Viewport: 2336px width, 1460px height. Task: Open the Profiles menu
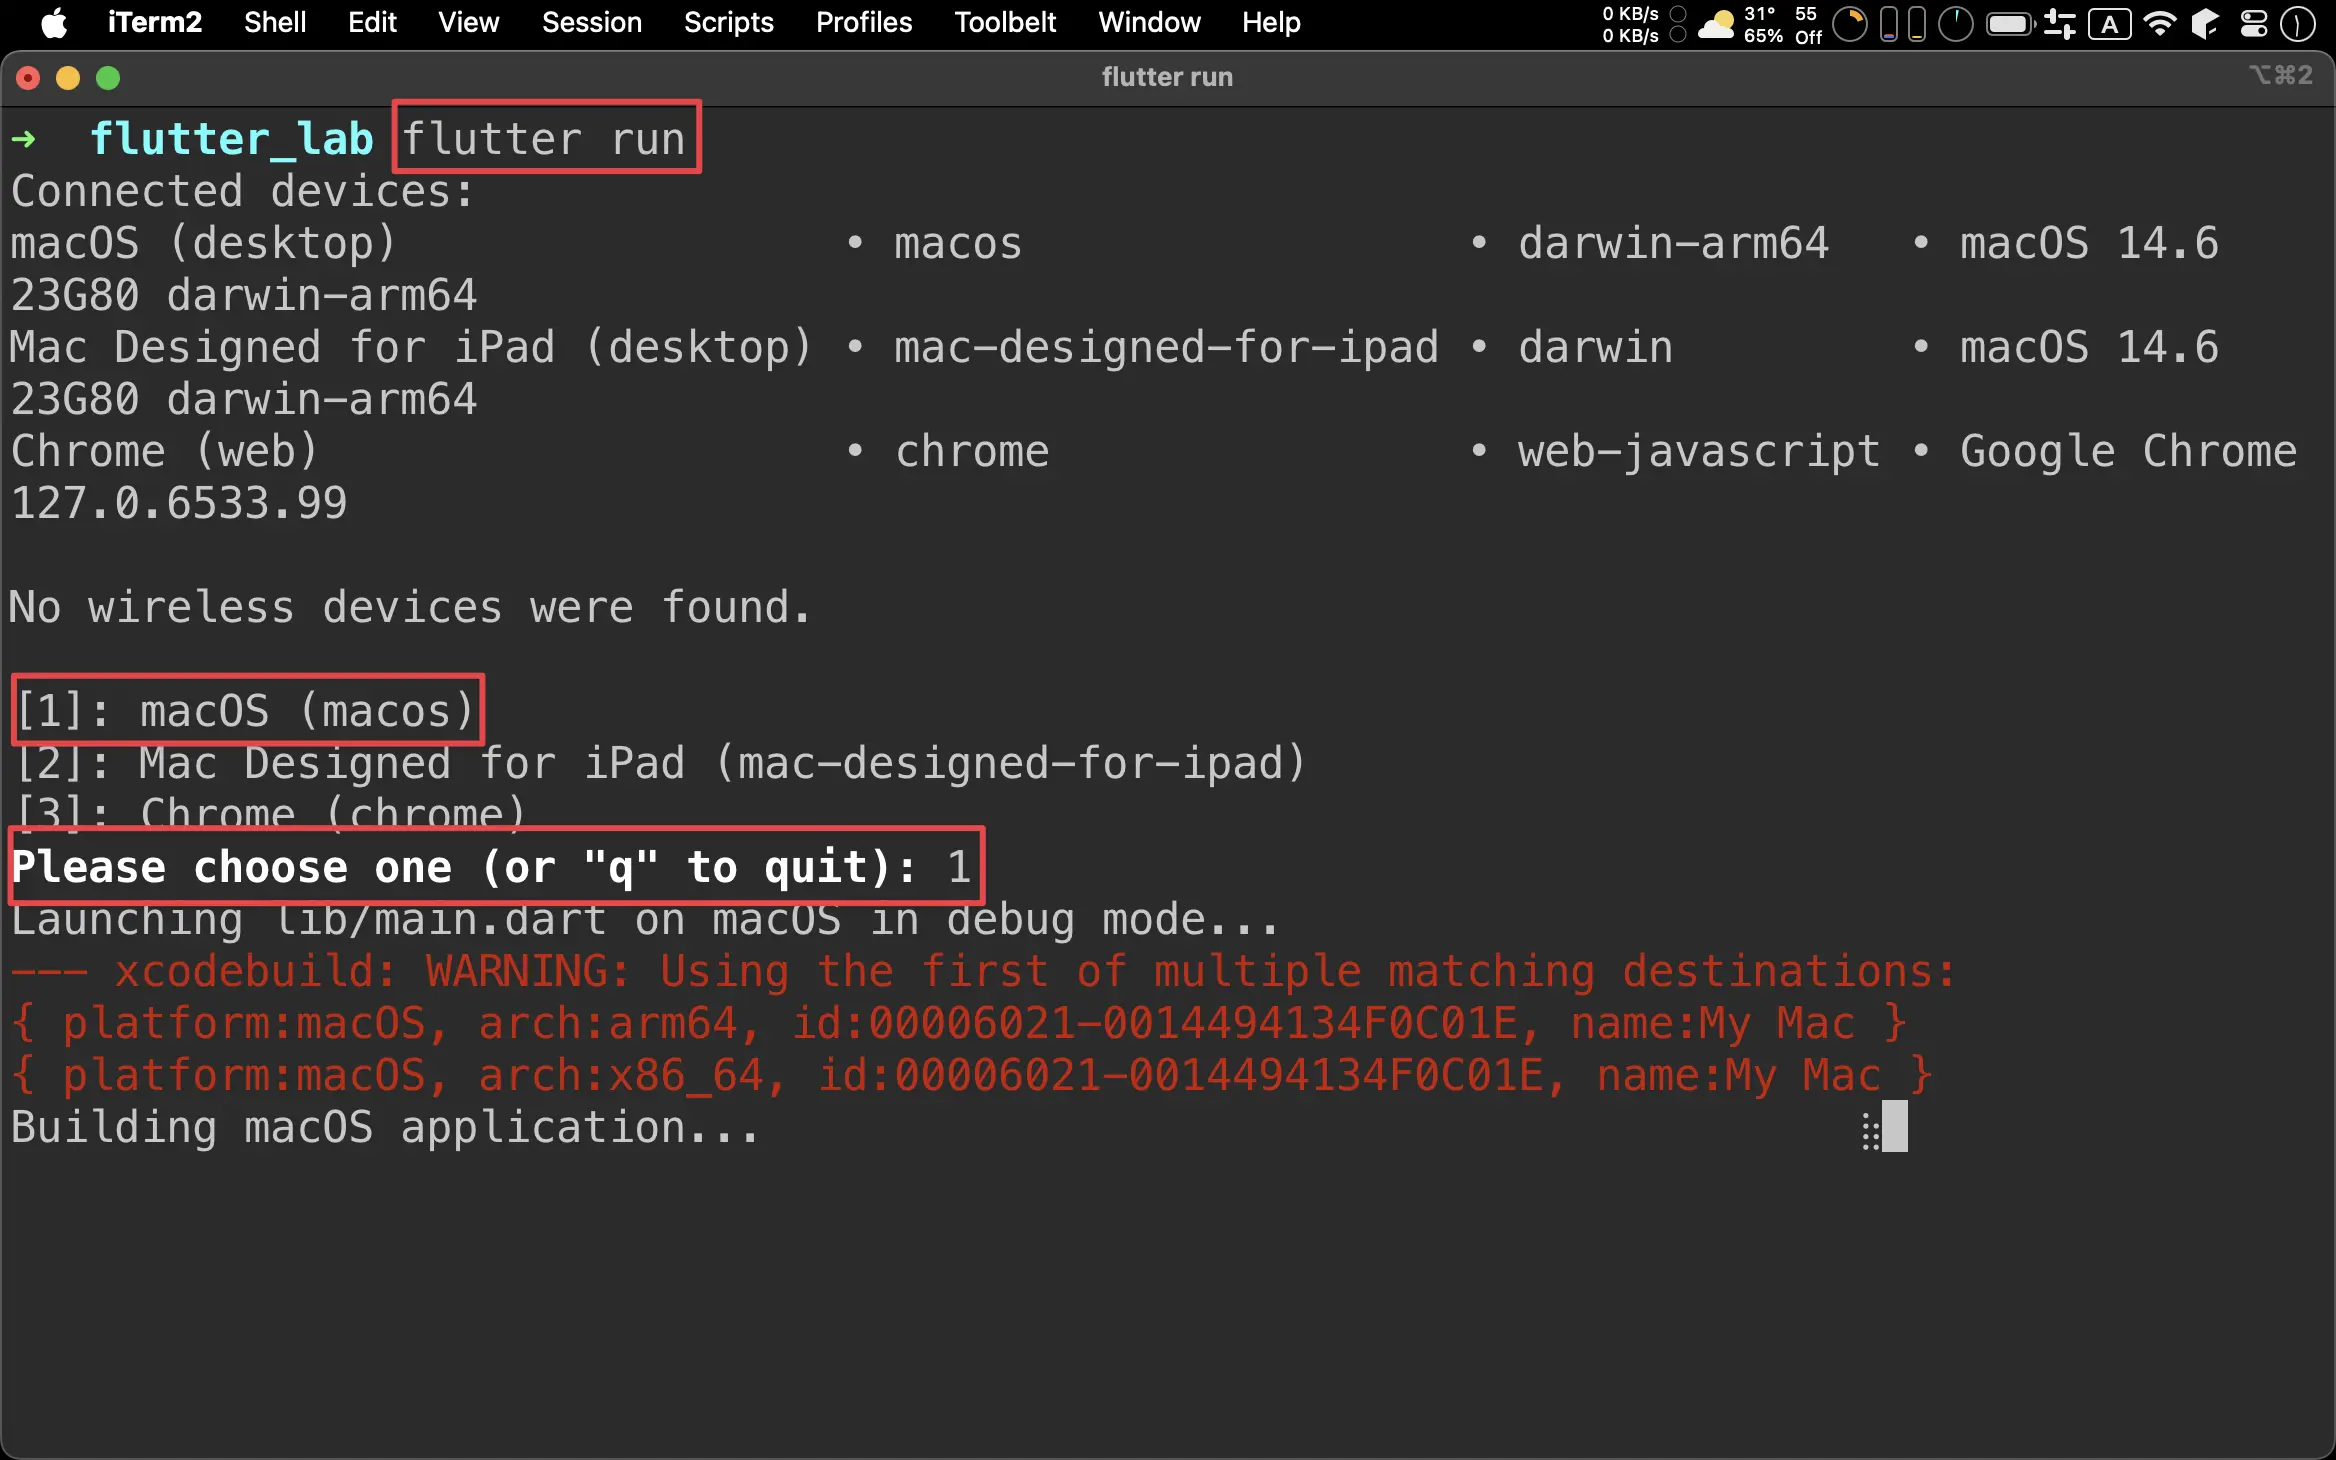point(863,23)
